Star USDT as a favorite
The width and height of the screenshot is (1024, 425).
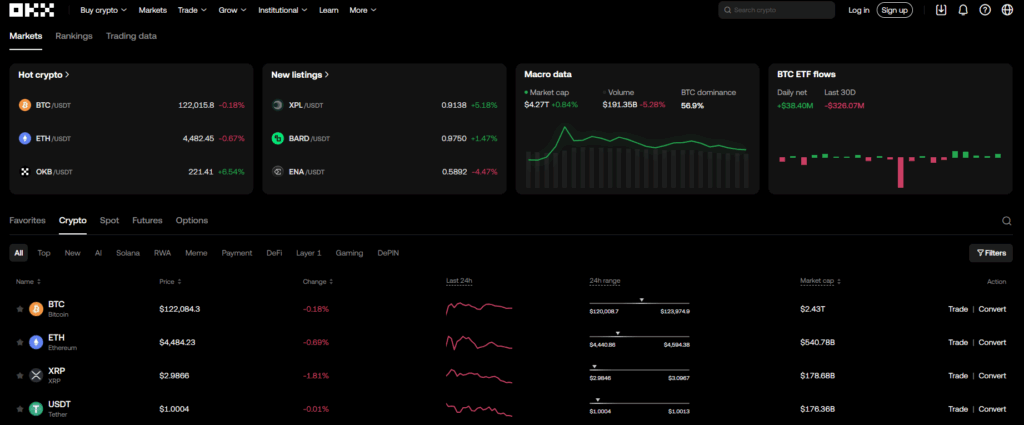(x=19, y=408)
